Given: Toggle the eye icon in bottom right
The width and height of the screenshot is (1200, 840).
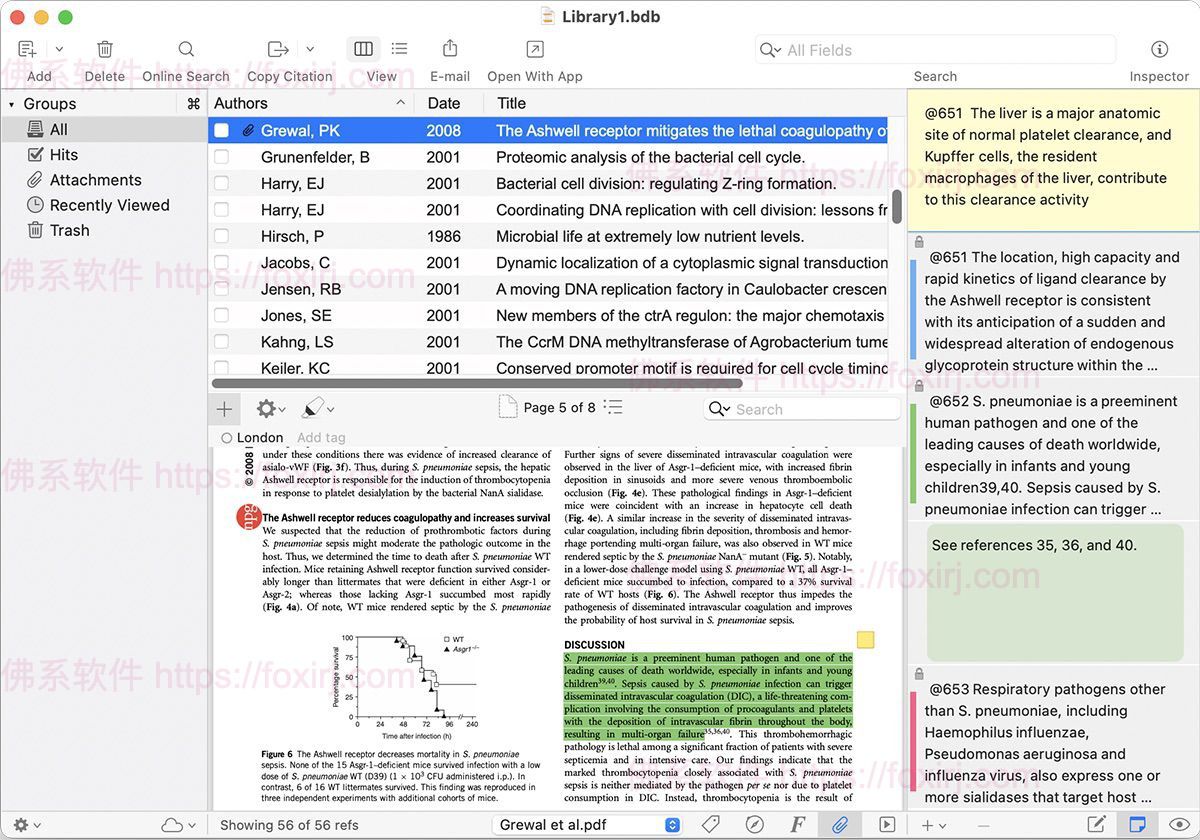Looking at the screenshot, I should click(x=1178, y=825).
